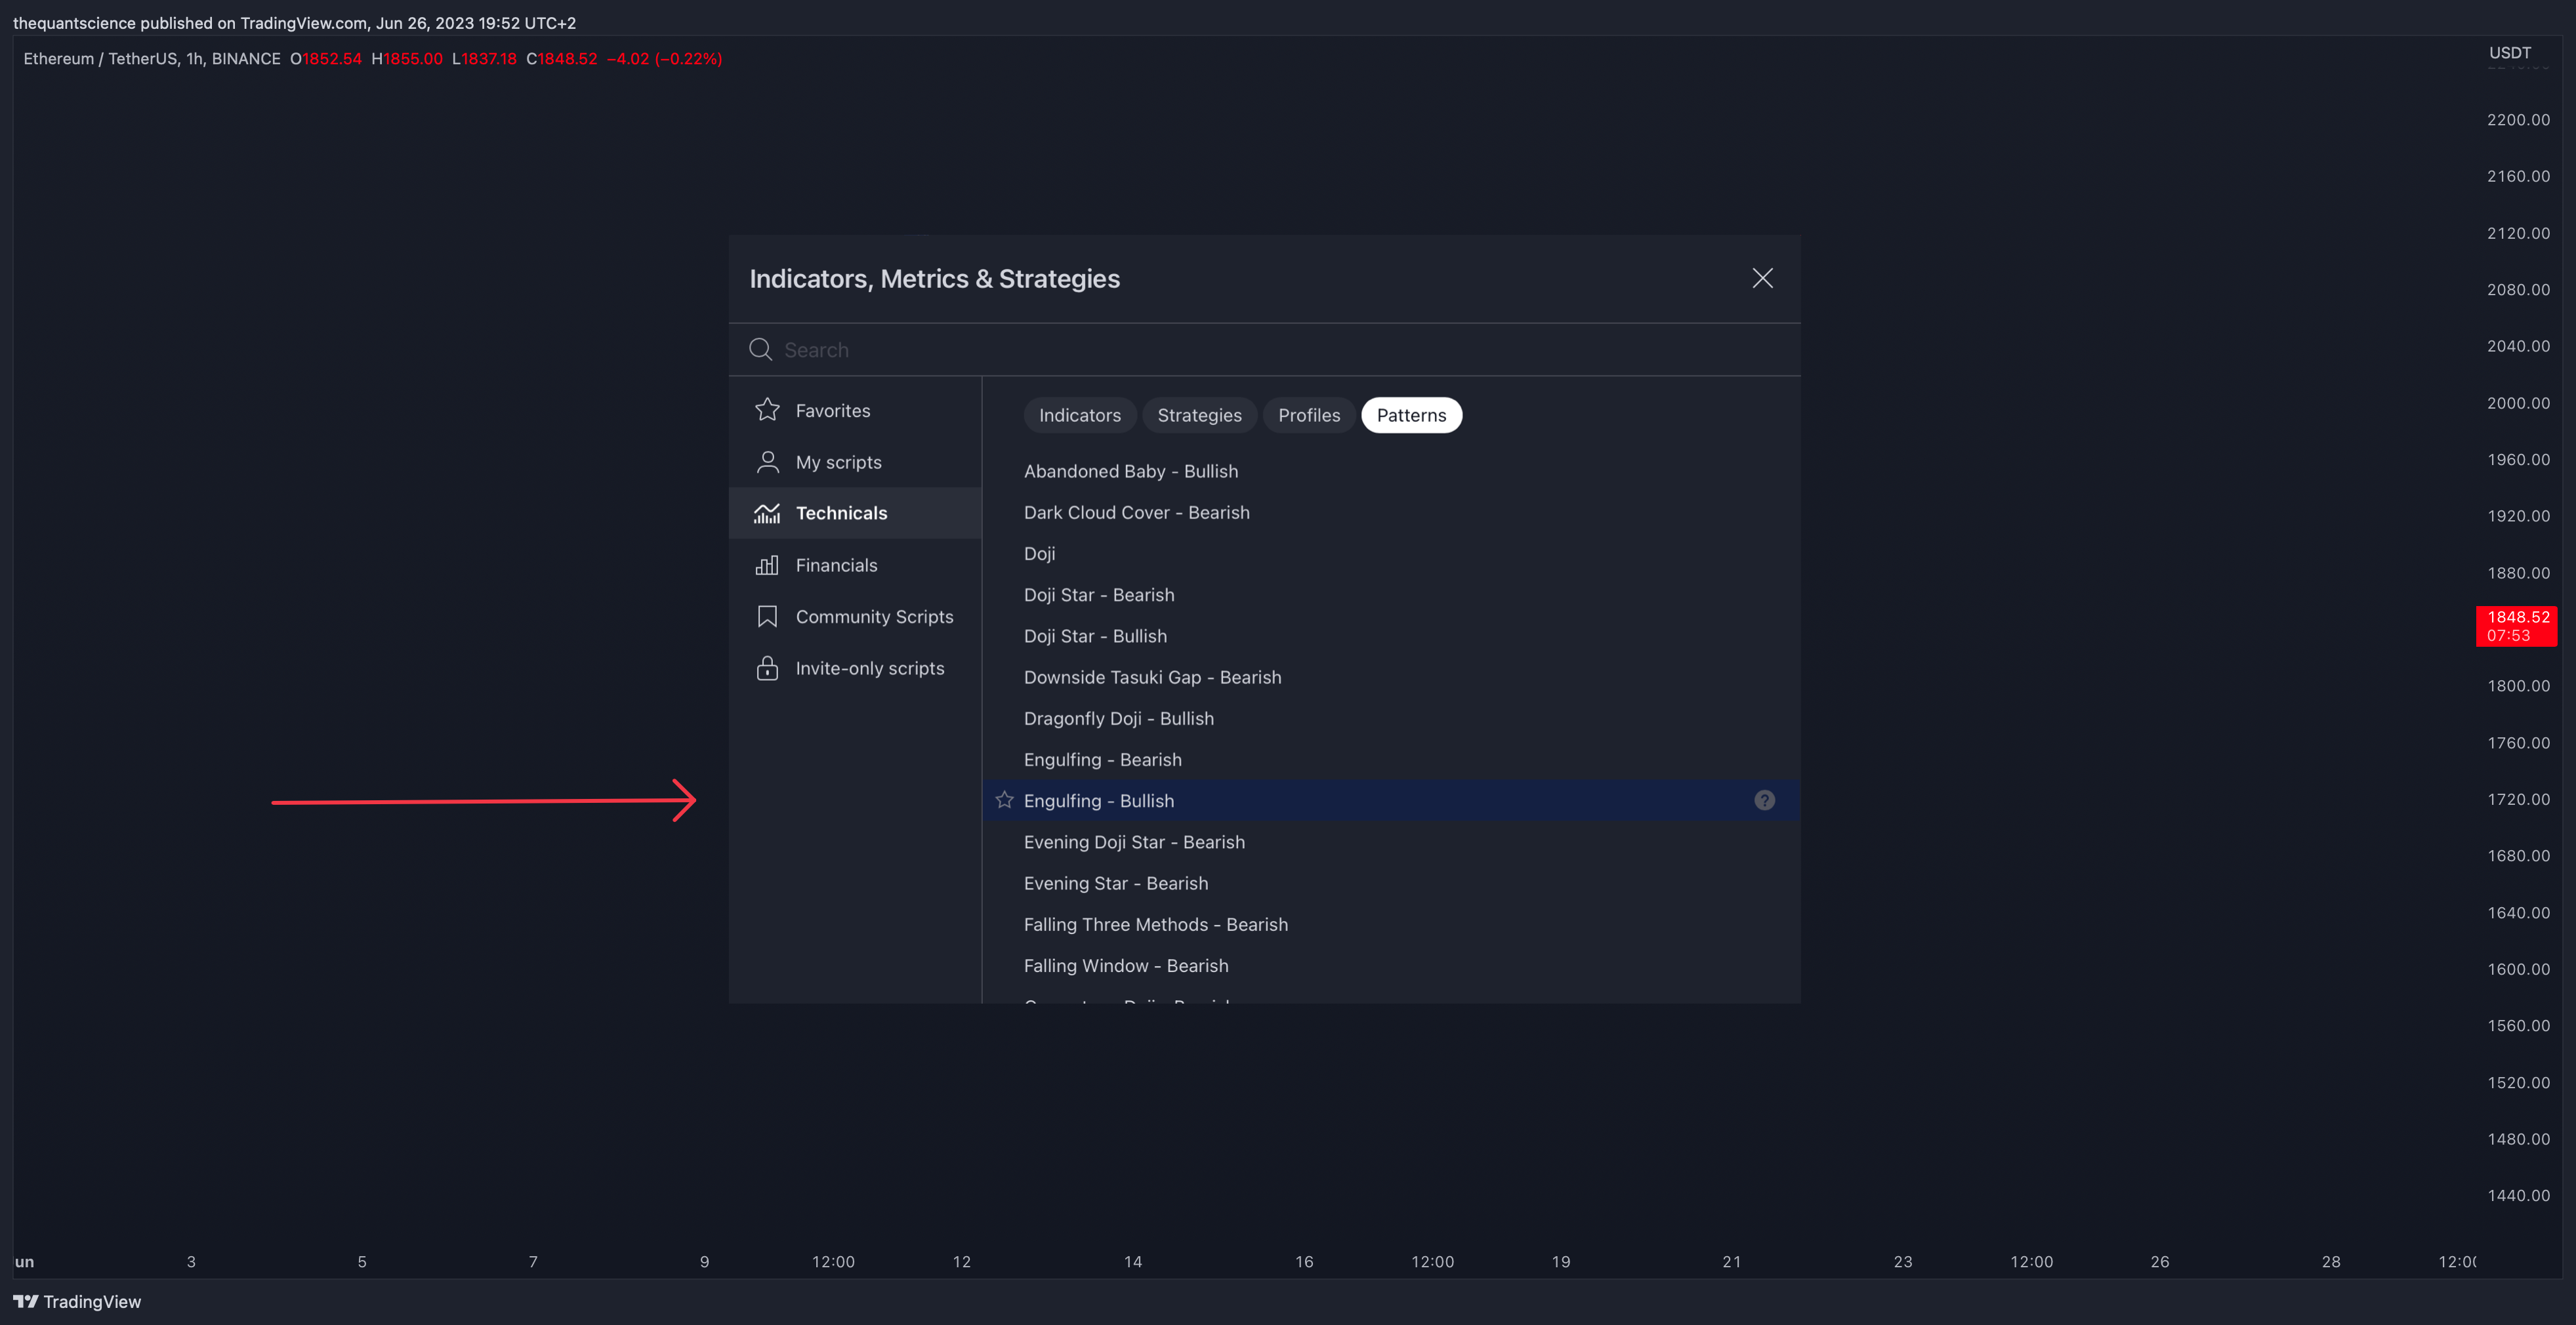This screenshot has height=1325, width=2576.
Task: Add Downside Tasuki Gap - Bearish pattern
Action: [x=1391, y=677]
